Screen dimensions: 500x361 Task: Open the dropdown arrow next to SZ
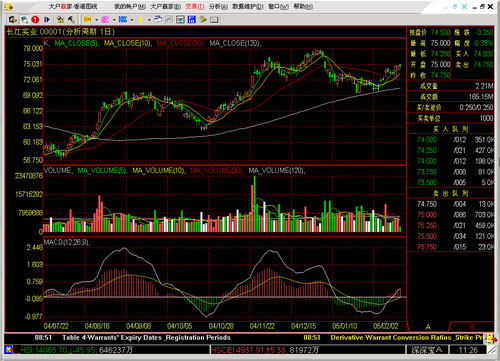coord(114,20)
